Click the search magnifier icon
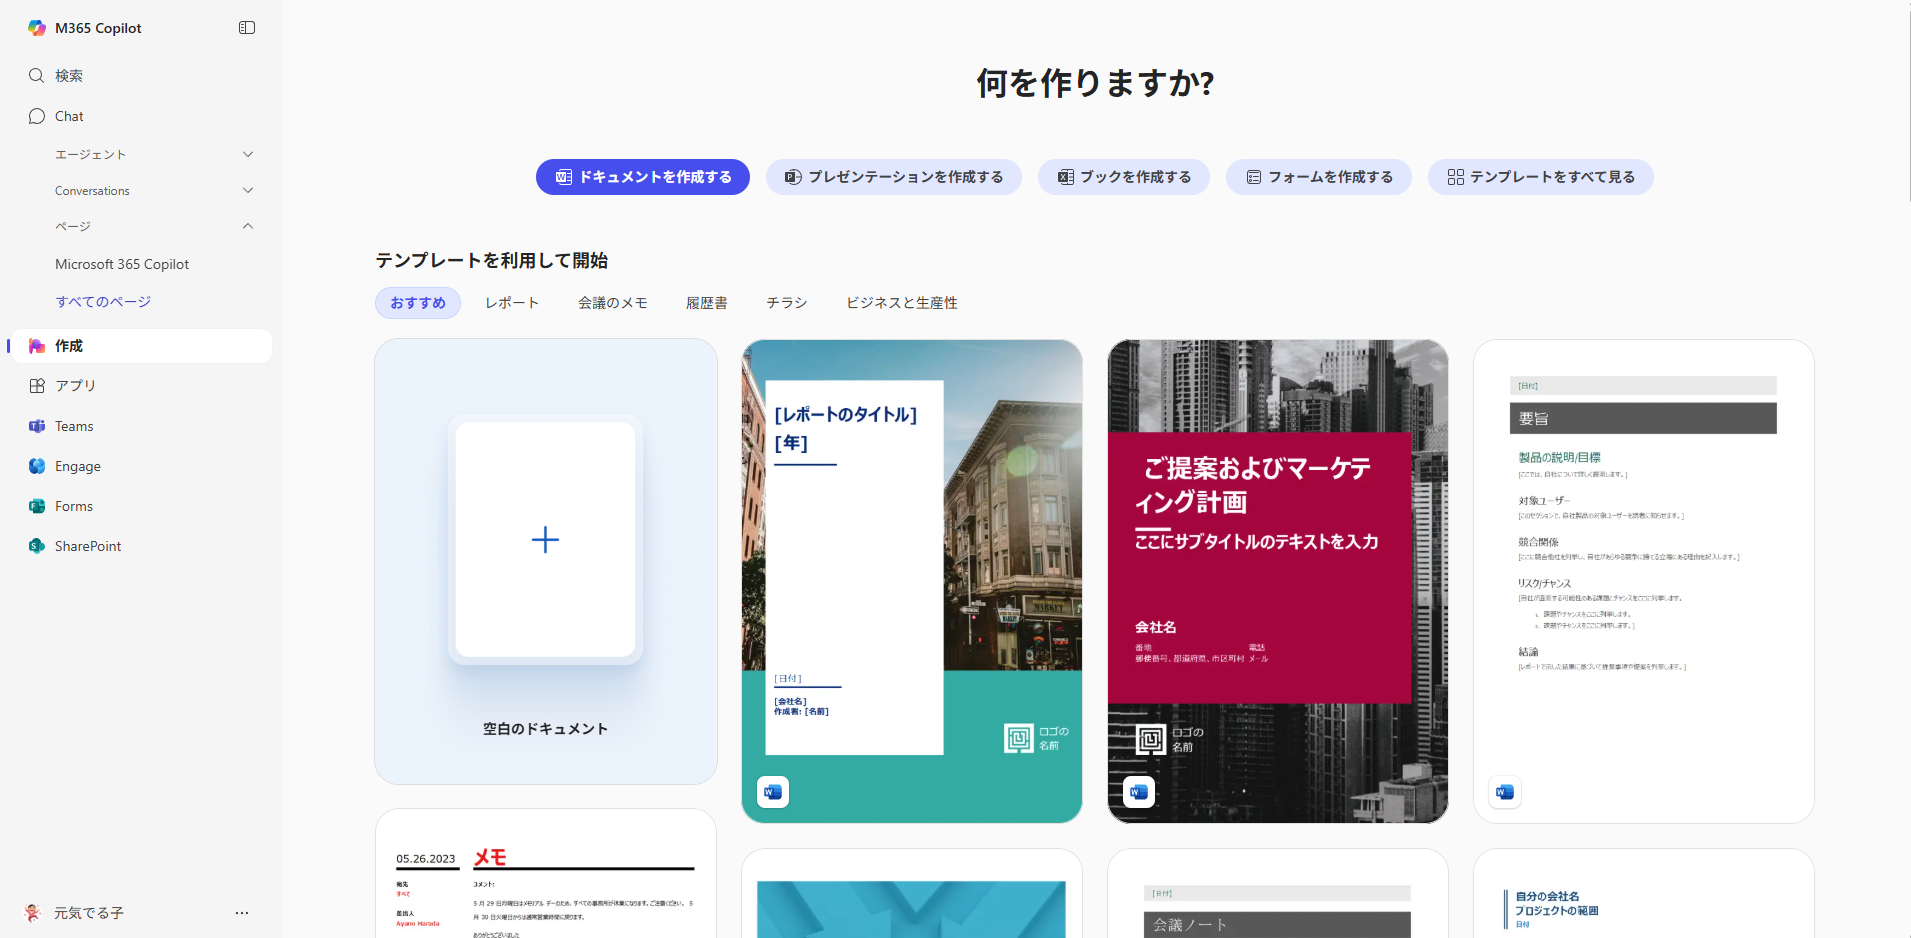 37,76
